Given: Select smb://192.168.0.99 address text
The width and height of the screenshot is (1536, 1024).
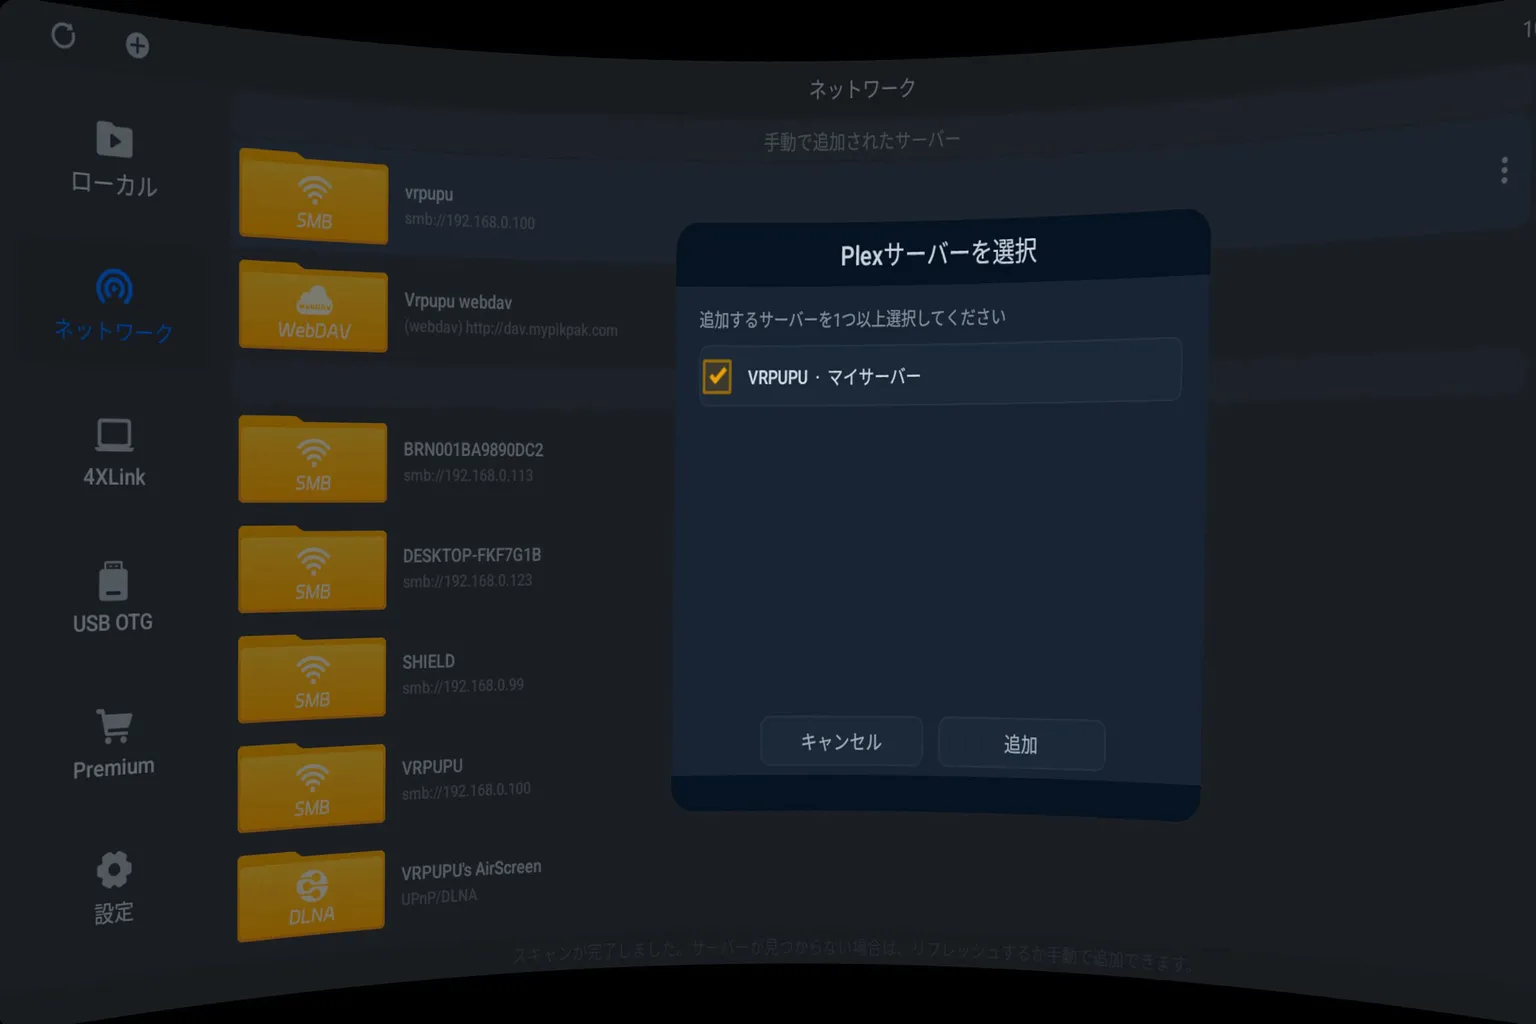Looking at the screenshot, I should pos(463,687).
